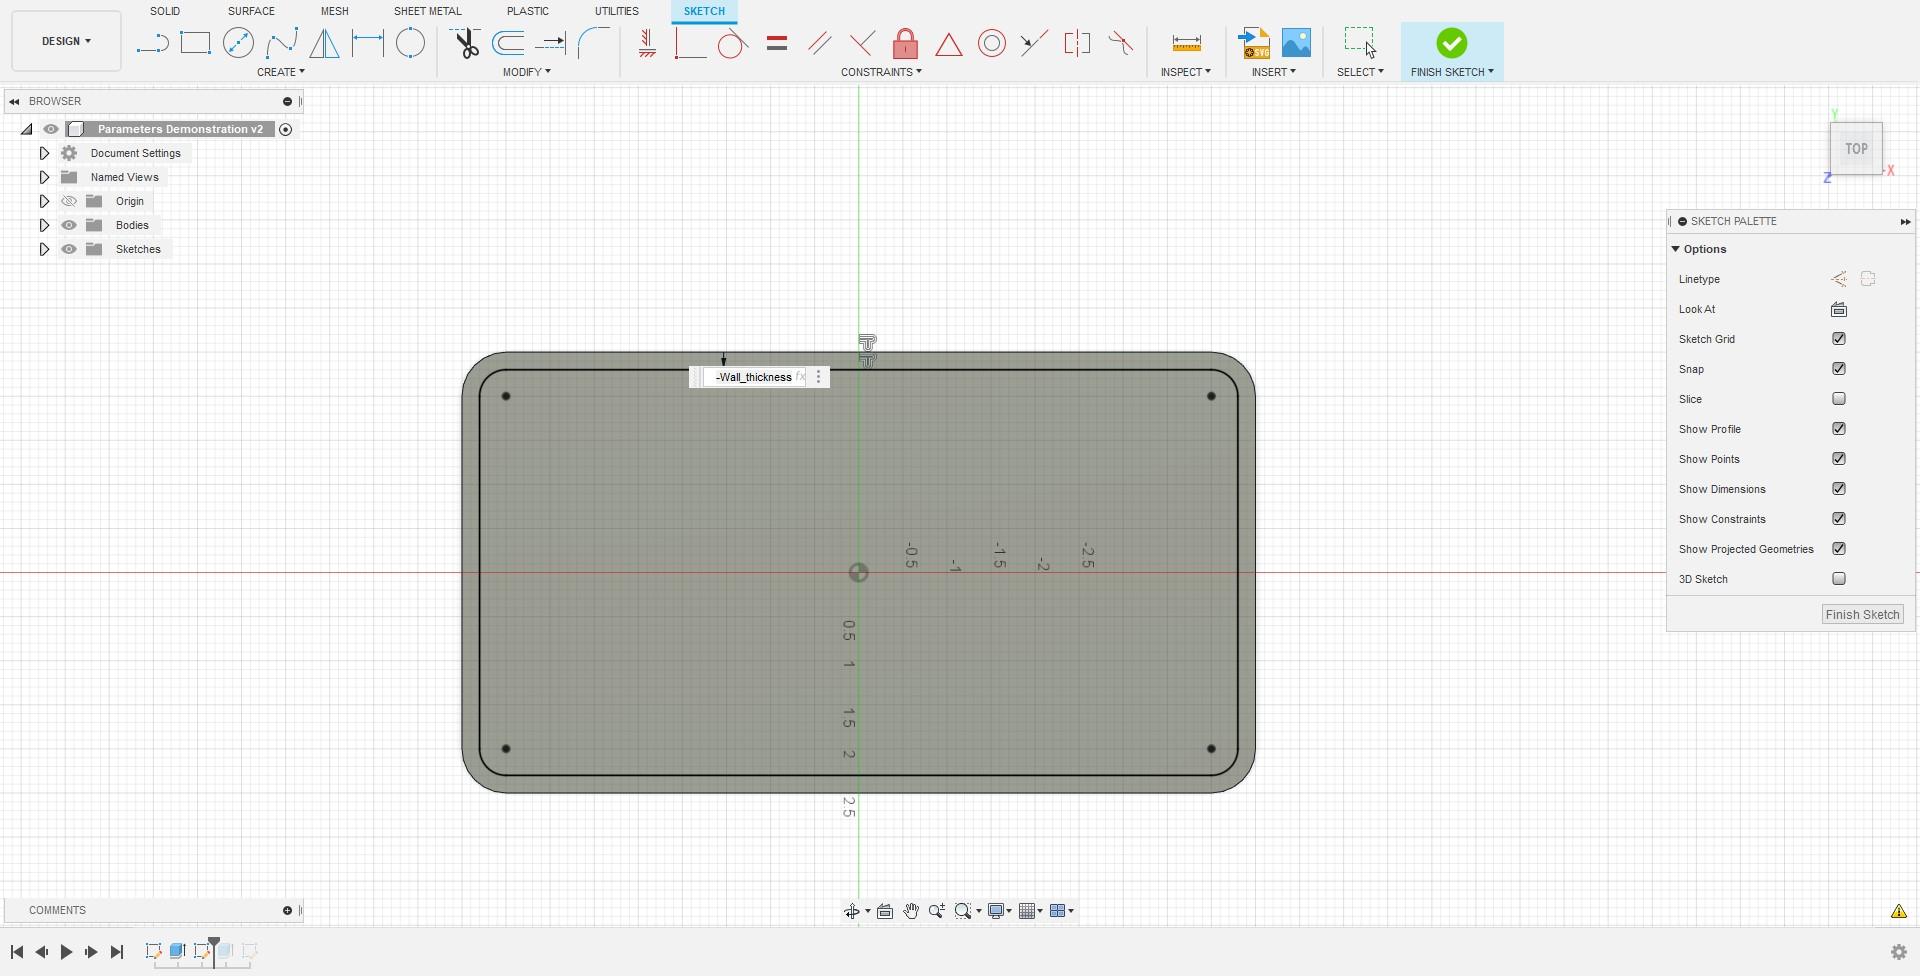Enable the Slice option
This screenshot has height=976, width=1920.
(x=1839, y=398)
